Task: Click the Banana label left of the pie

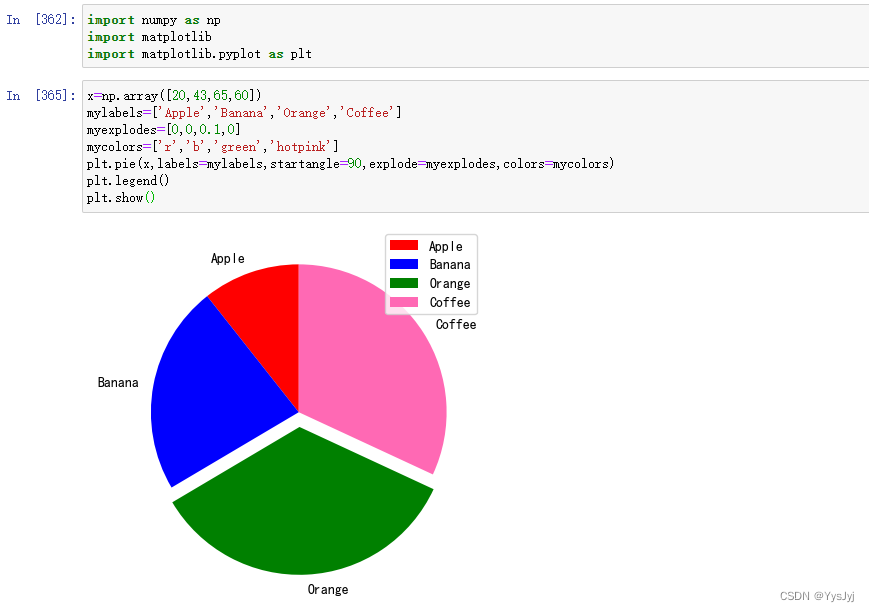Action: point(118,382)
